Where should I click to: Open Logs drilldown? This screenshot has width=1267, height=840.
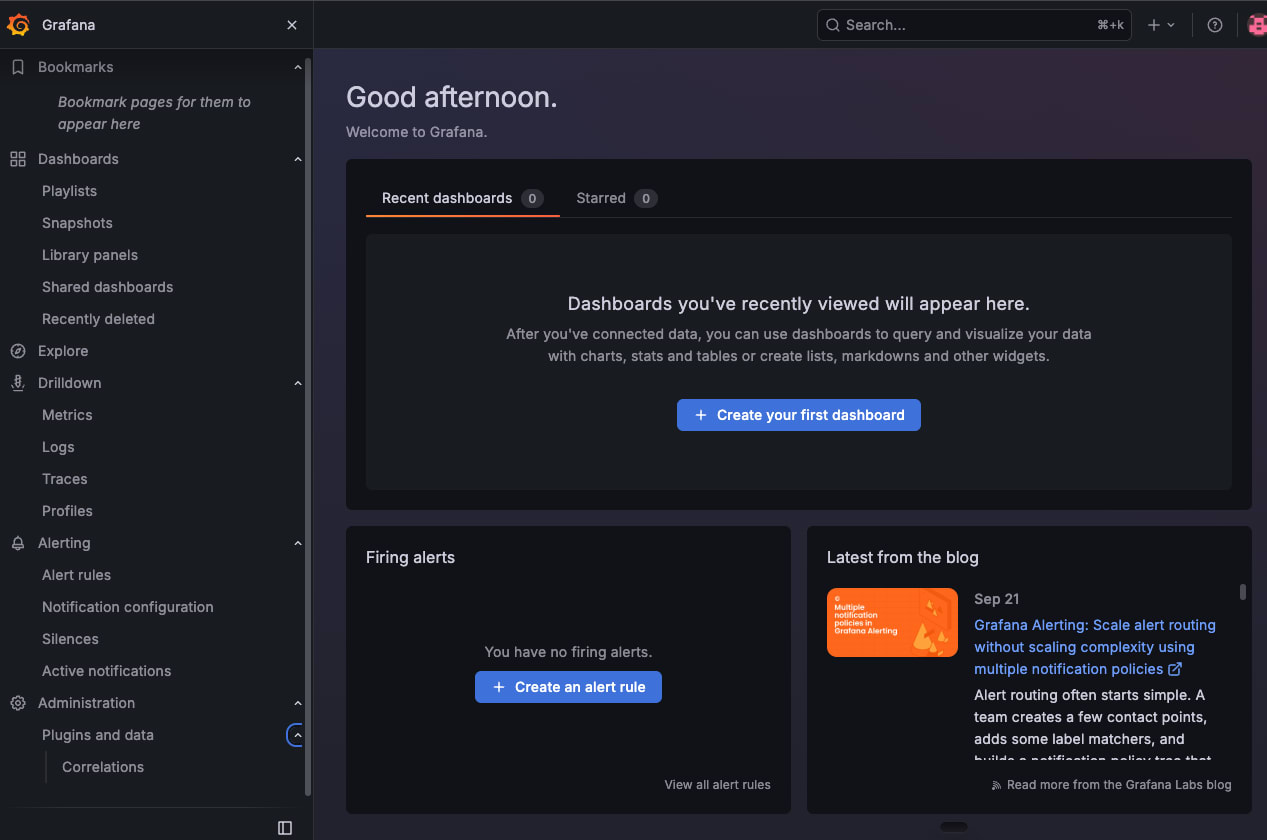pyautogui.click(x=58, y=447)
